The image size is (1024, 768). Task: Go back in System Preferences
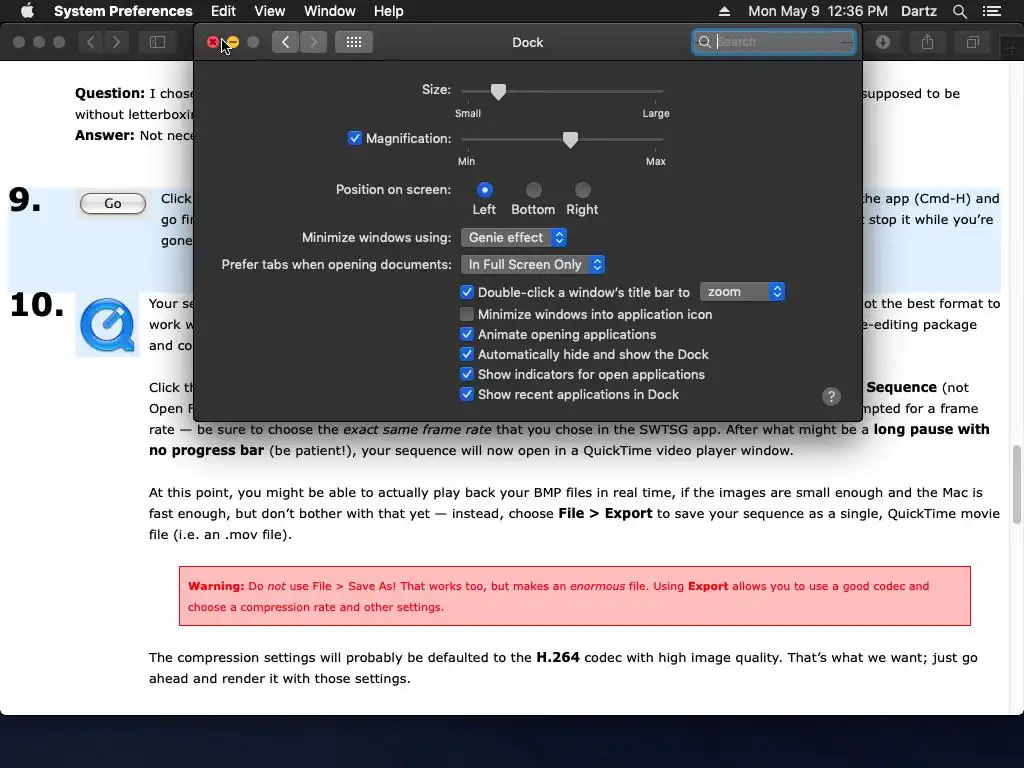[x=285, y=42]
